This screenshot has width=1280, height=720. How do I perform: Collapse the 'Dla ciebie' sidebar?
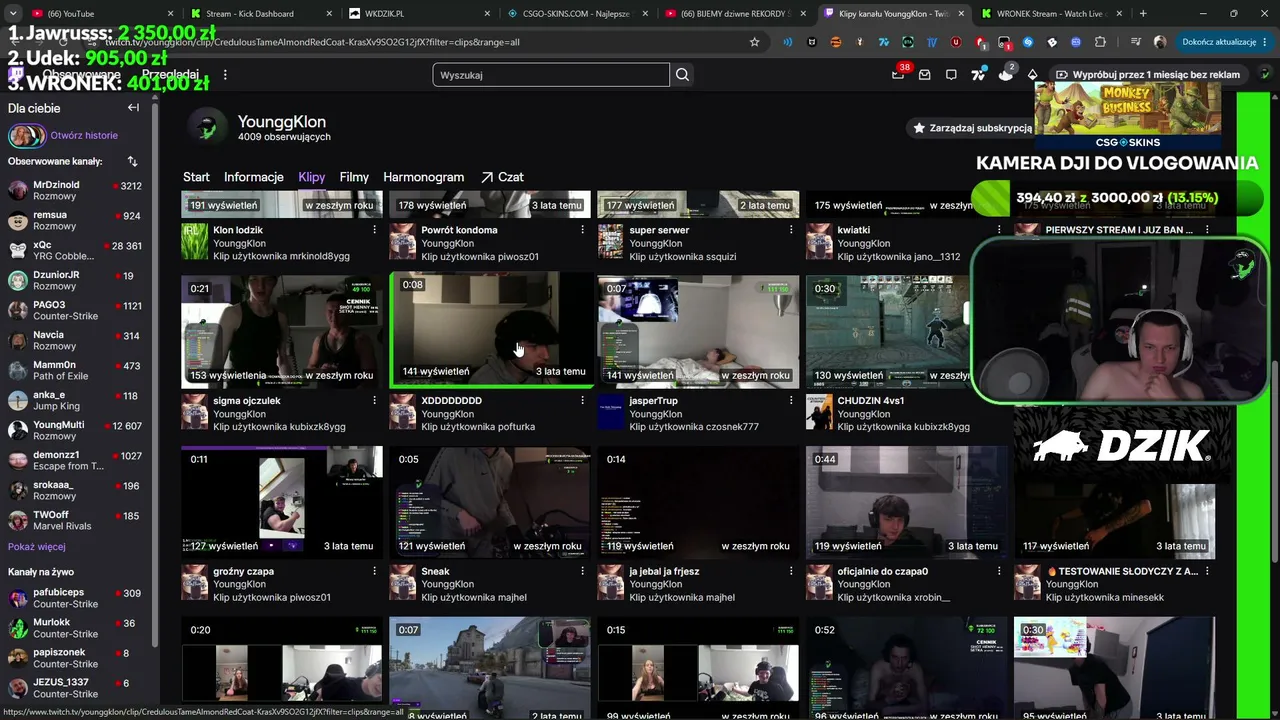tap(133, 108)
